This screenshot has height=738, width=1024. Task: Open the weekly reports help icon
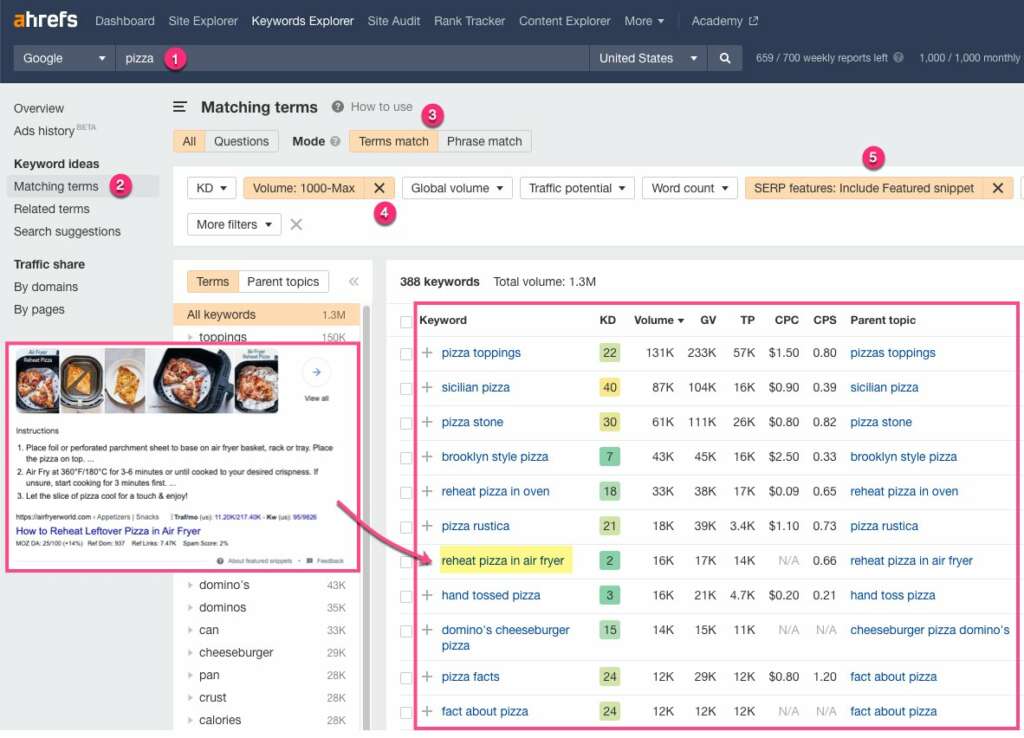point(899,57)
